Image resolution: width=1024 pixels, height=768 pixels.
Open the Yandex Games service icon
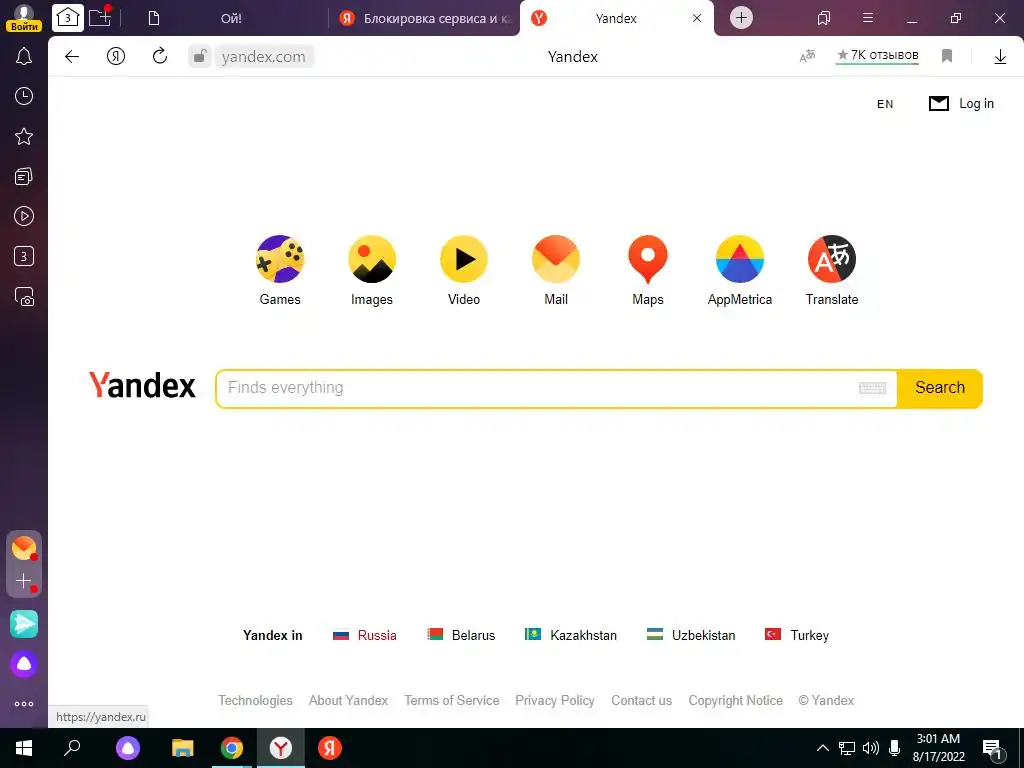click(x=280, y=259)
